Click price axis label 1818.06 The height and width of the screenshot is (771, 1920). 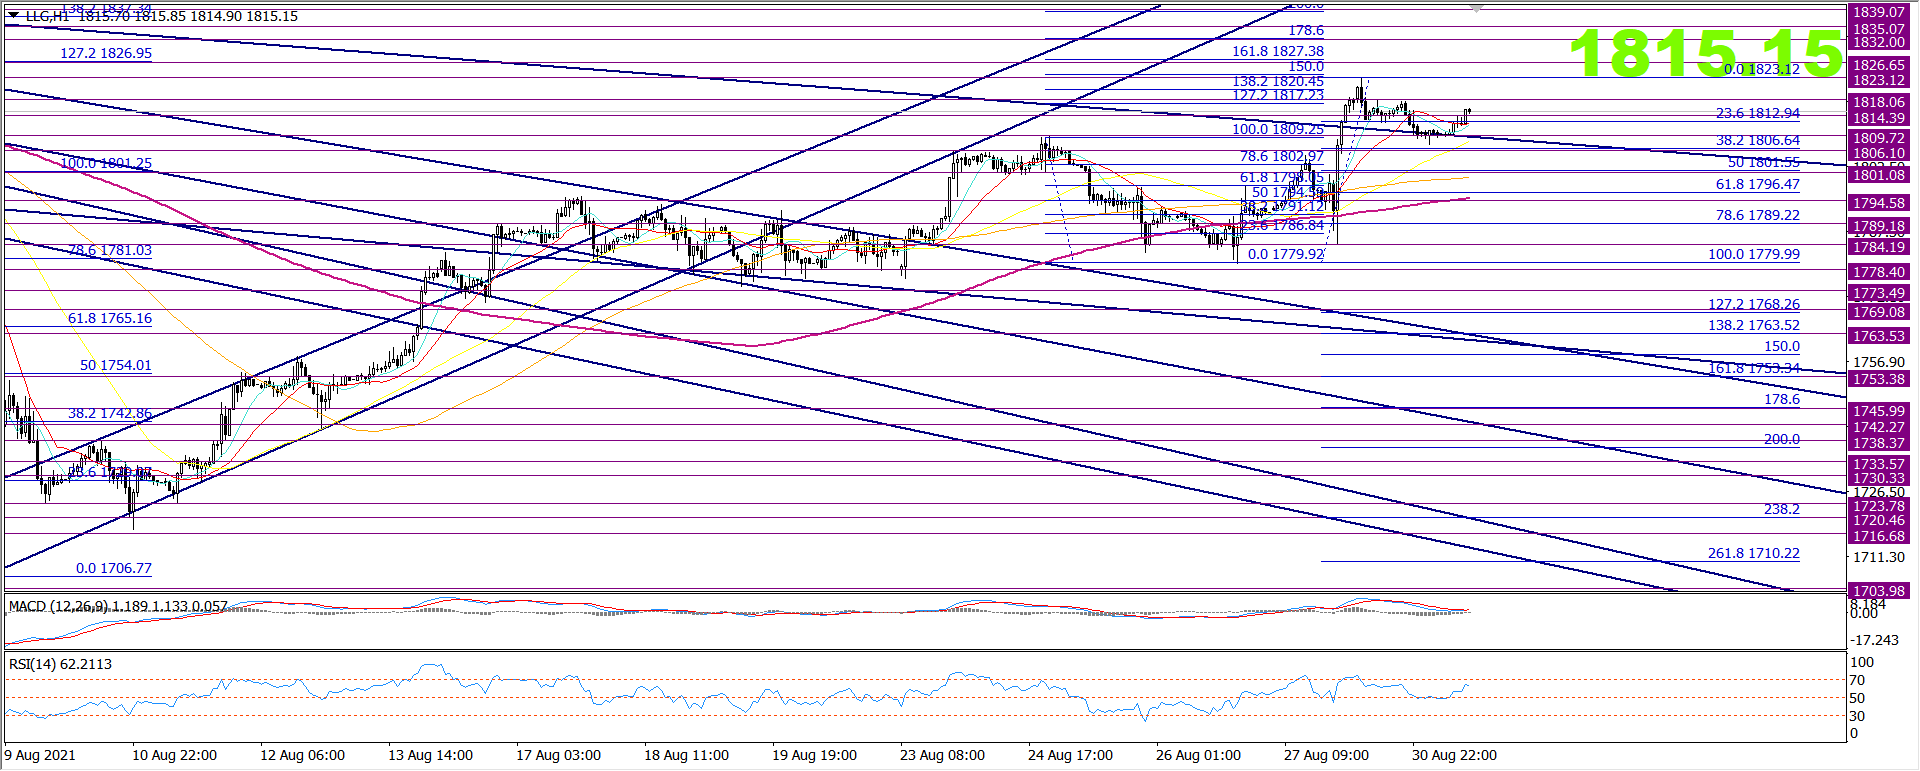pyautogui.click(x=1879, y=102)
